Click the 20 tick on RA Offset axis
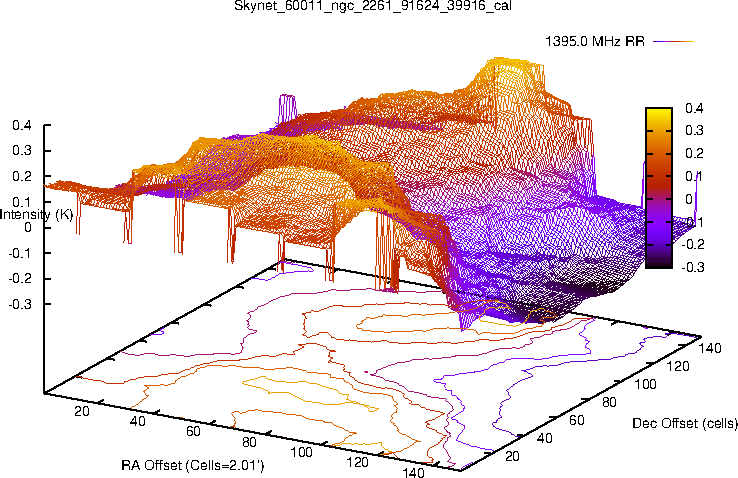This screenshot has height=478, width=738. tap(82, 411)
